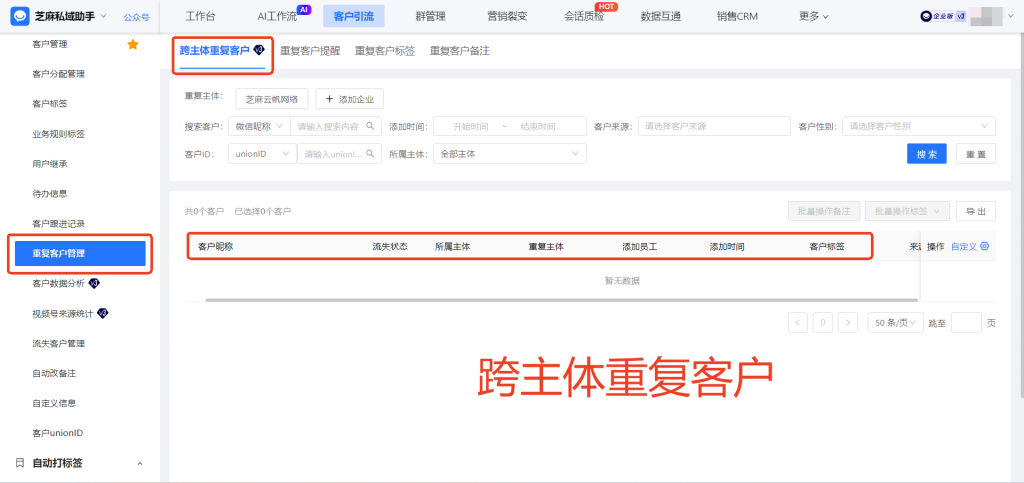Click the 客户来源 selection field
This screenshot has height=483, width=1024.
click(714, 126)
